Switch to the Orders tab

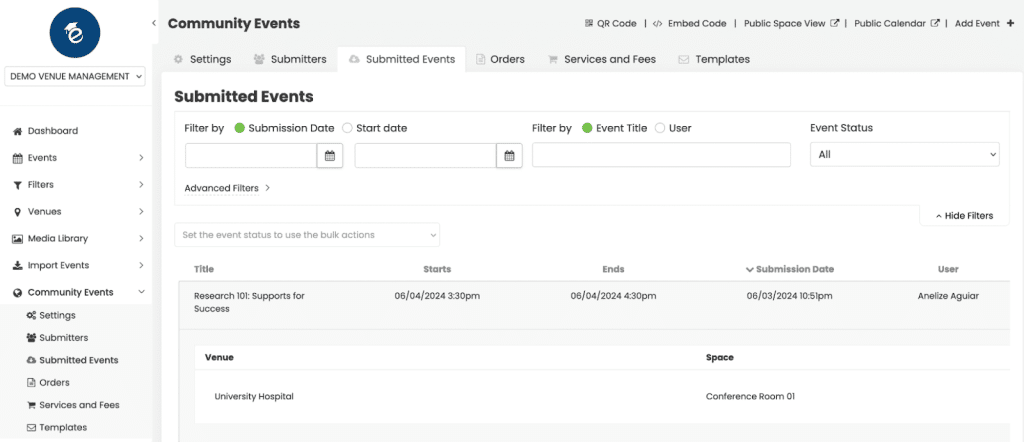point(500,59)
